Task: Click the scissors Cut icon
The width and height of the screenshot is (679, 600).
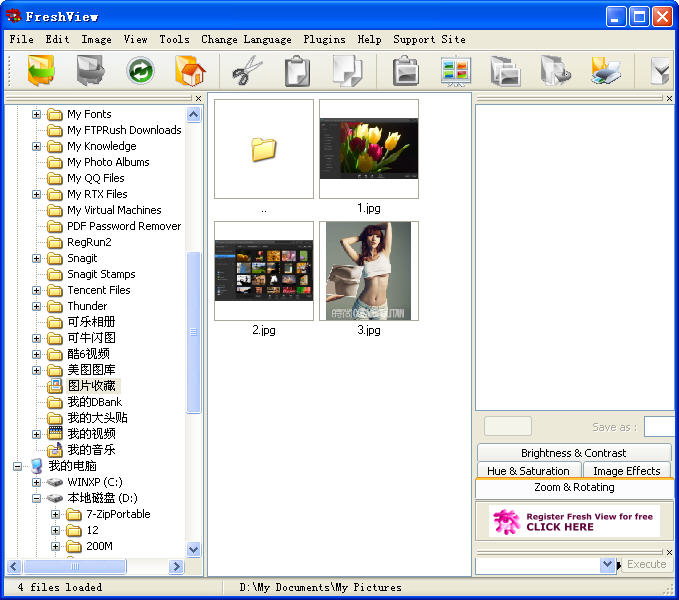Action: pos(247,71)
